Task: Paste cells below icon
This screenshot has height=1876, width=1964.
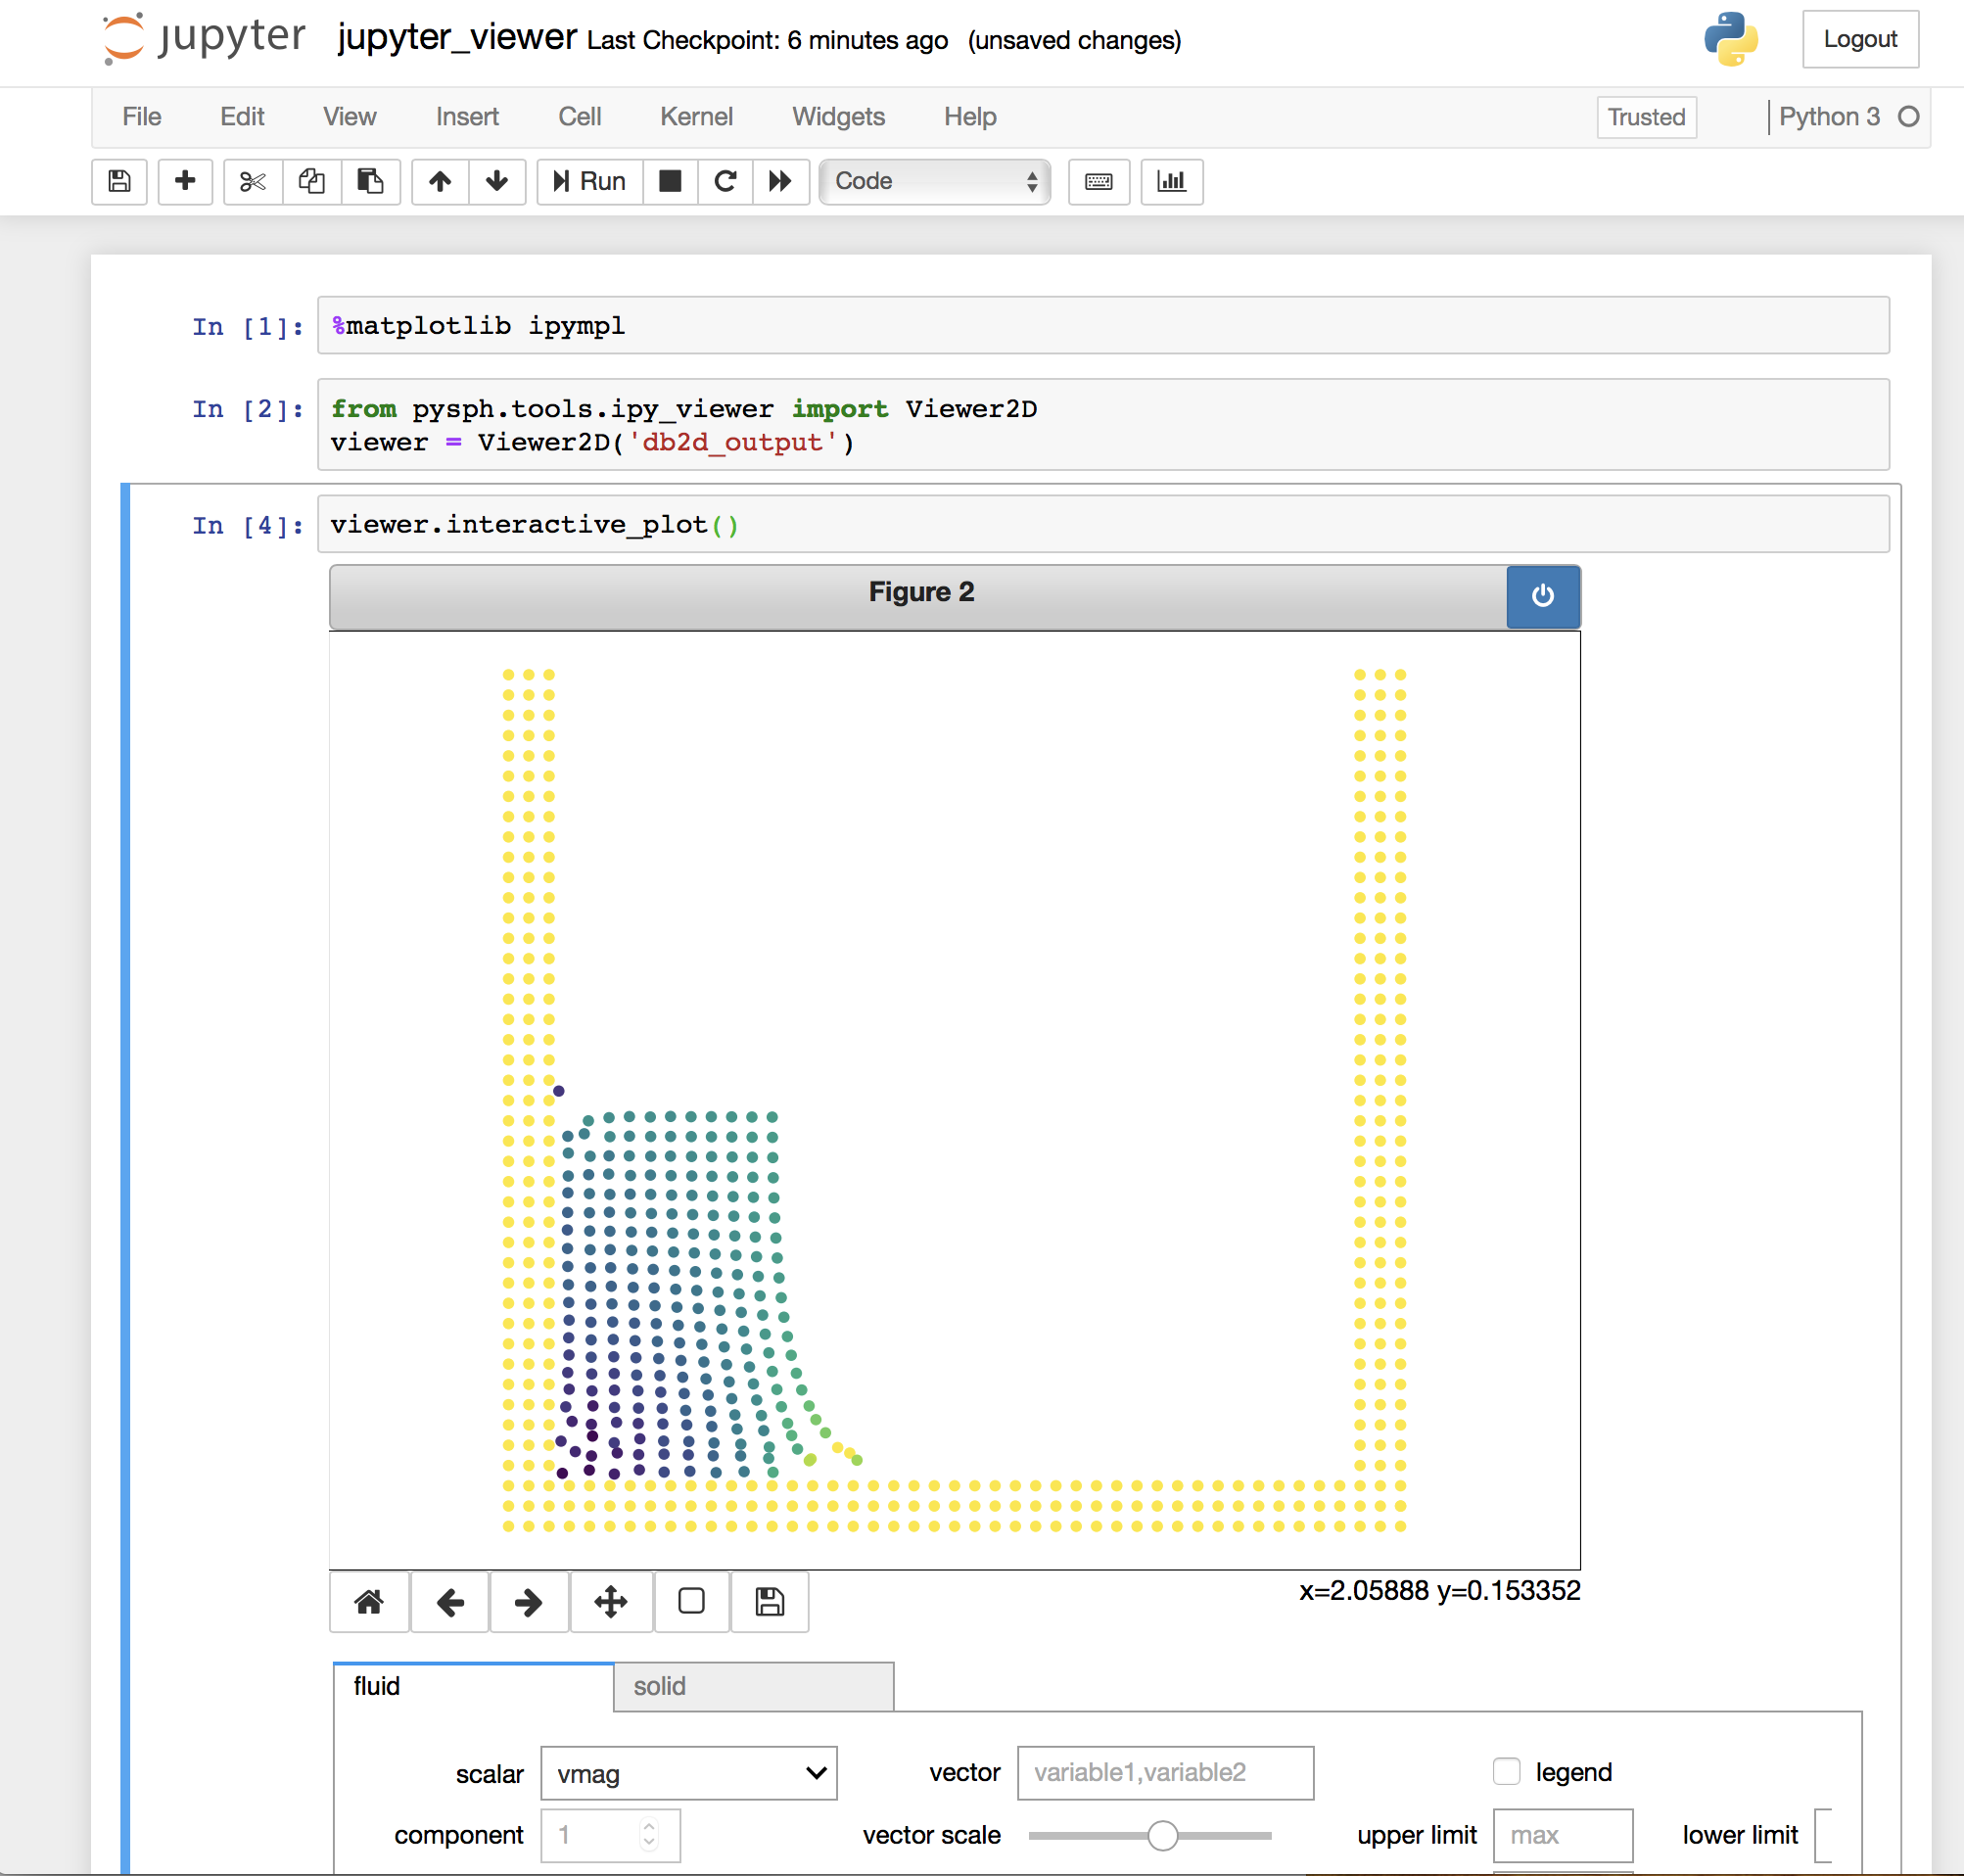Action: pyautogui.click(x=371, y=181)
